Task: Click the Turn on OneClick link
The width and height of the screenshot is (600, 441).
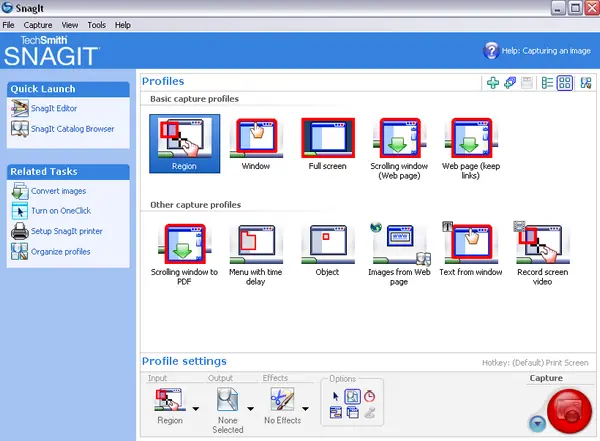Action: point(61,211)
